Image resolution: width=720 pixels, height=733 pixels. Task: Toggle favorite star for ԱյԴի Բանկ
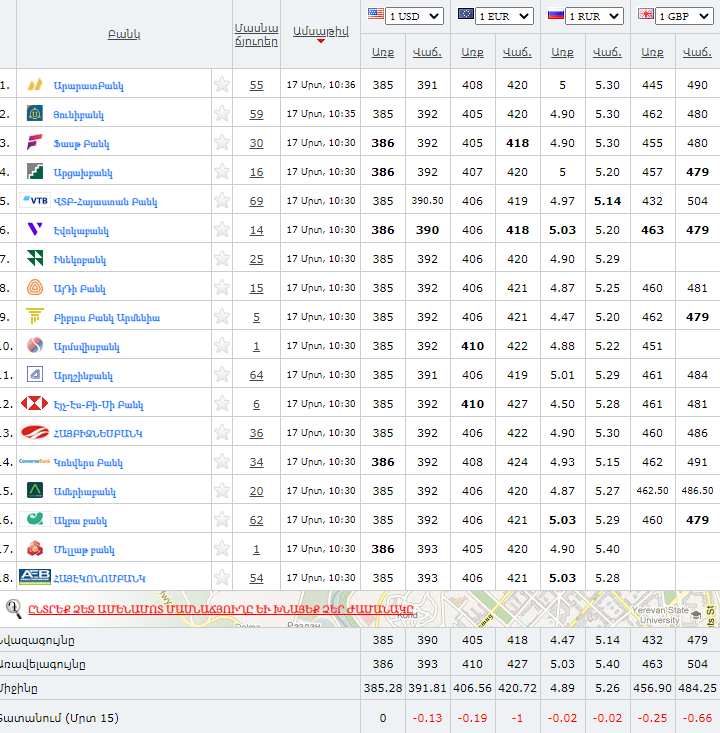(222, 287)
